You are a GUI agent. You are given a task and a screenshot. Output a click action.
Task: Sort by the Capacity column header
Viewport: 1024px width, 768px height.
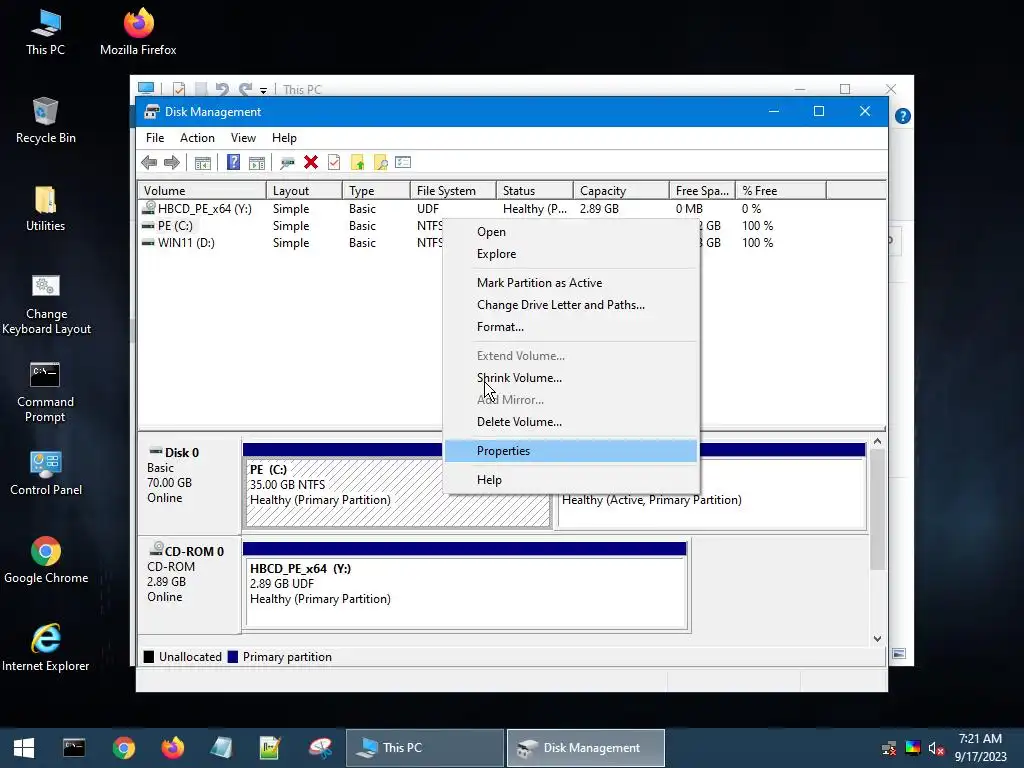click(x=621, y=191)
